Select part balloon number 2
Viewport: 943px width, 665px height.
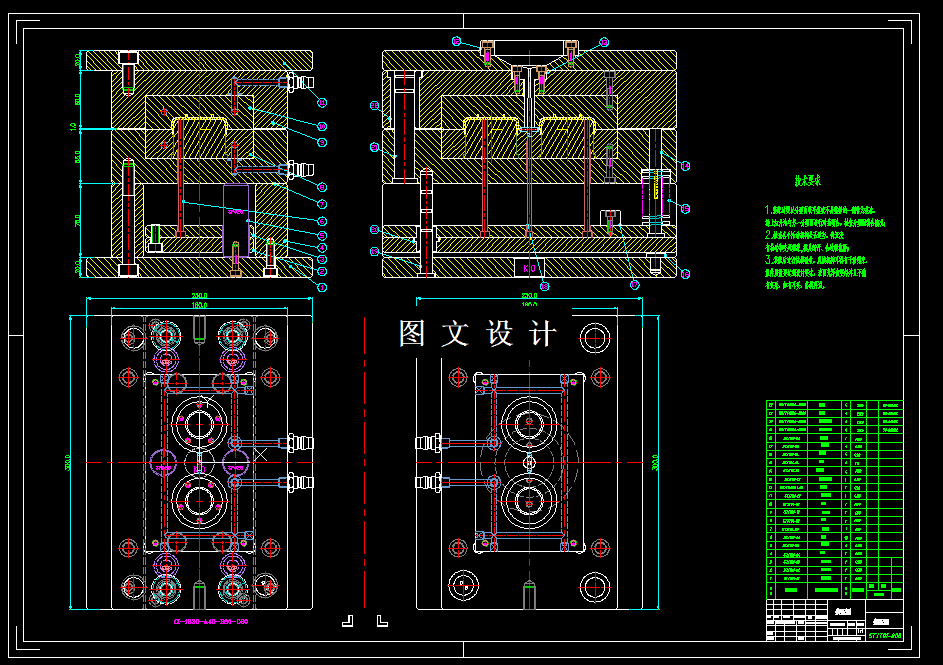[322, 272]
